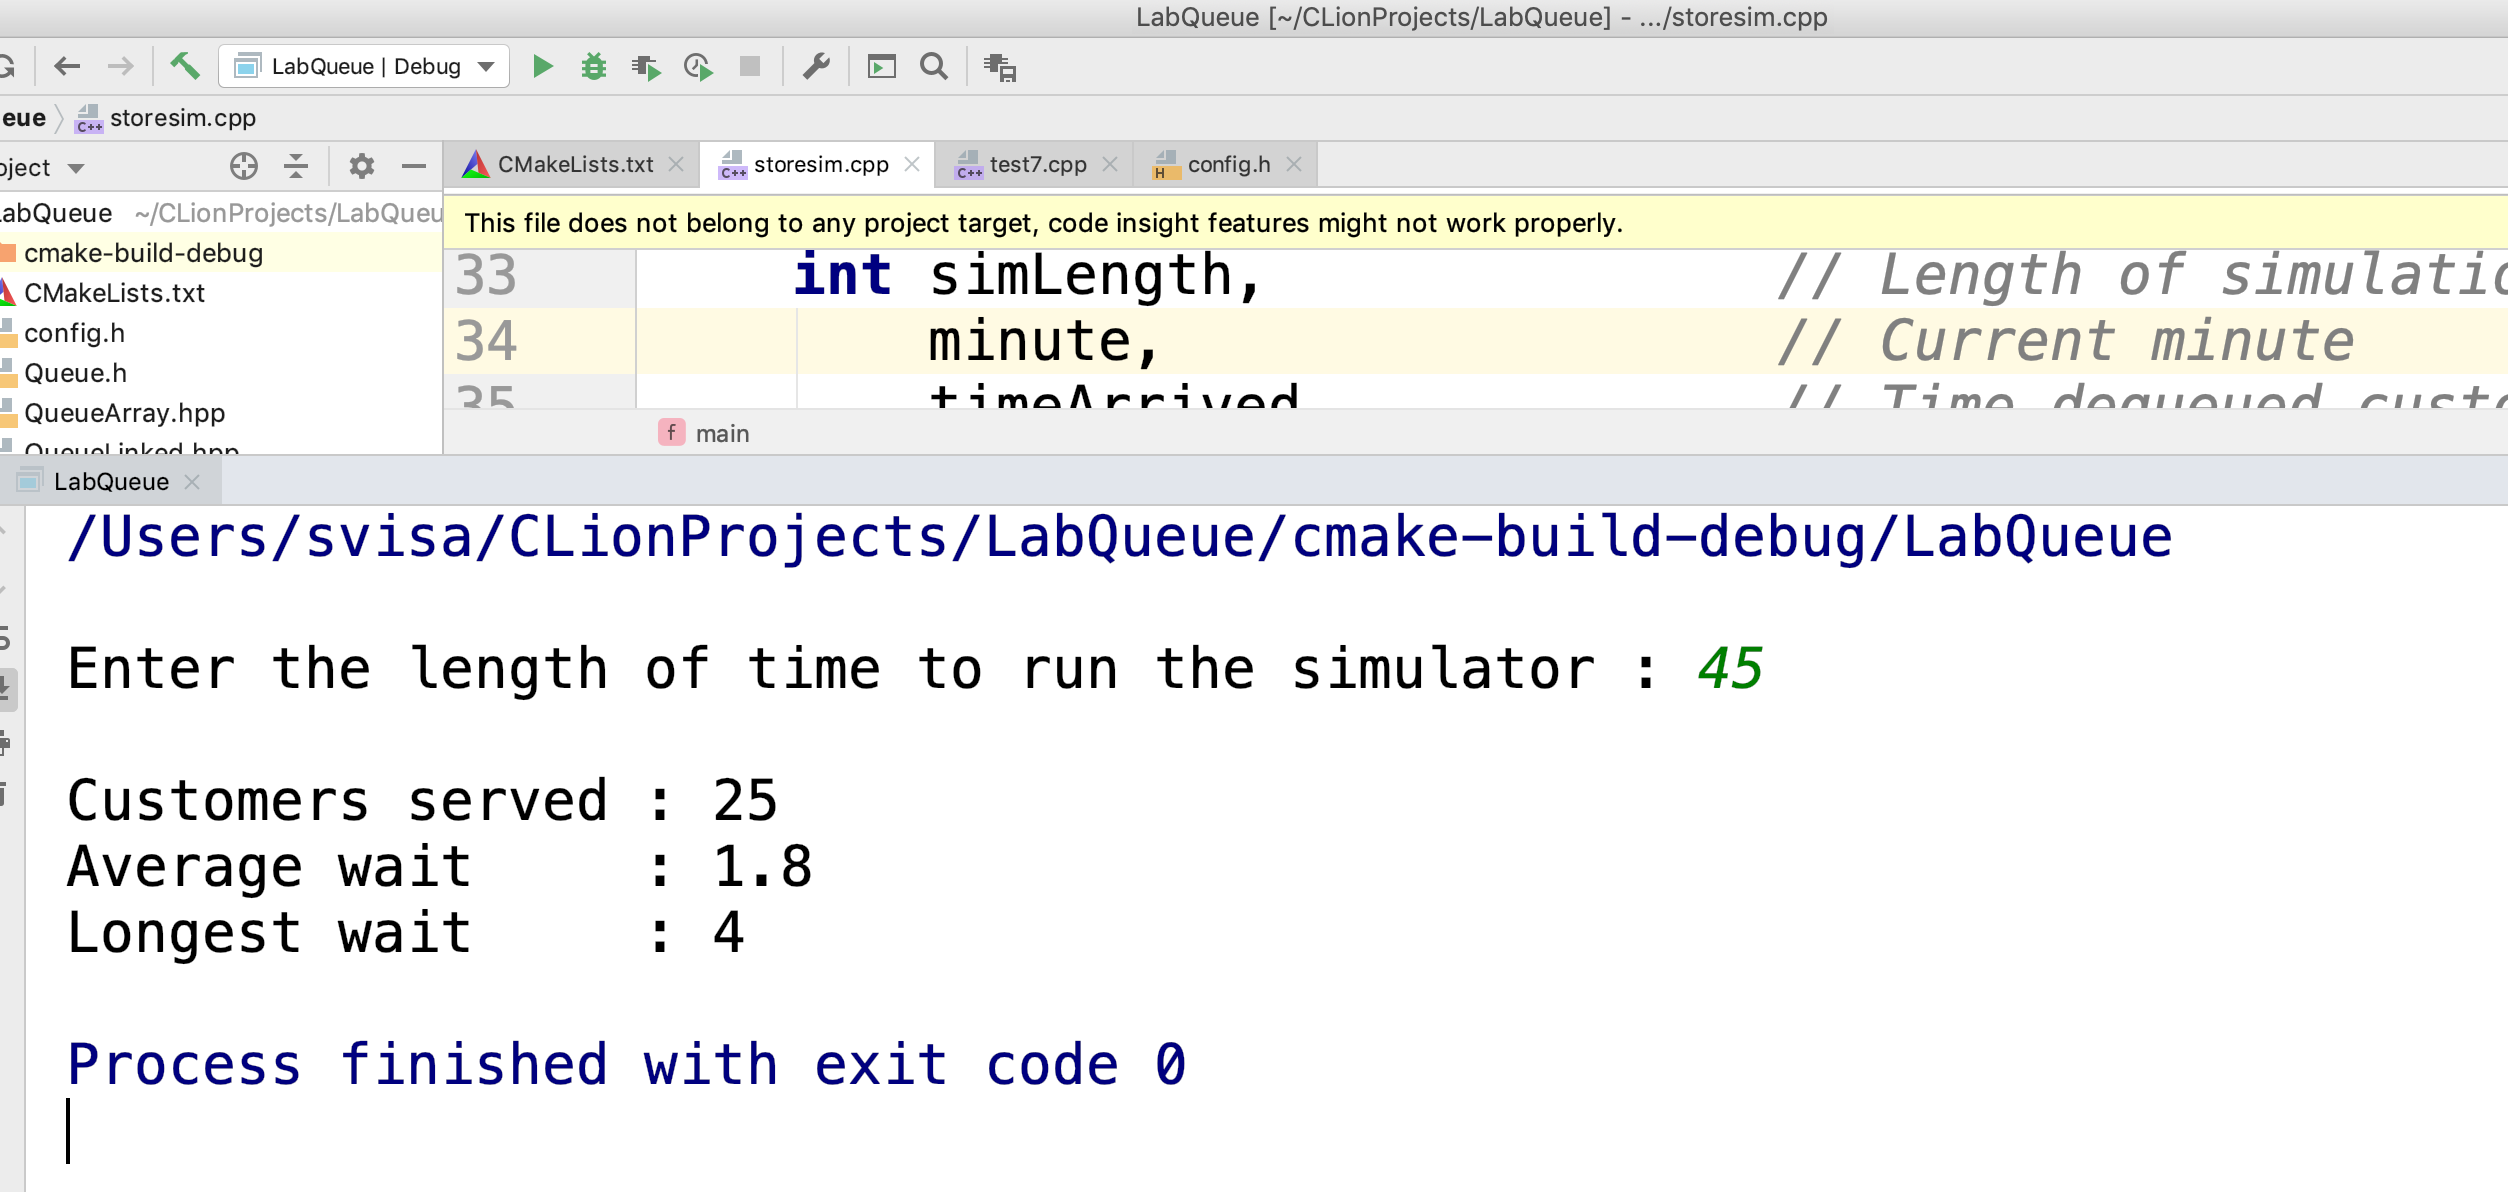Open the CMakeLists.txt tab
The width and height of the screenshot is (2508, 1192).
pyautogui.click(x=568, y=163)
